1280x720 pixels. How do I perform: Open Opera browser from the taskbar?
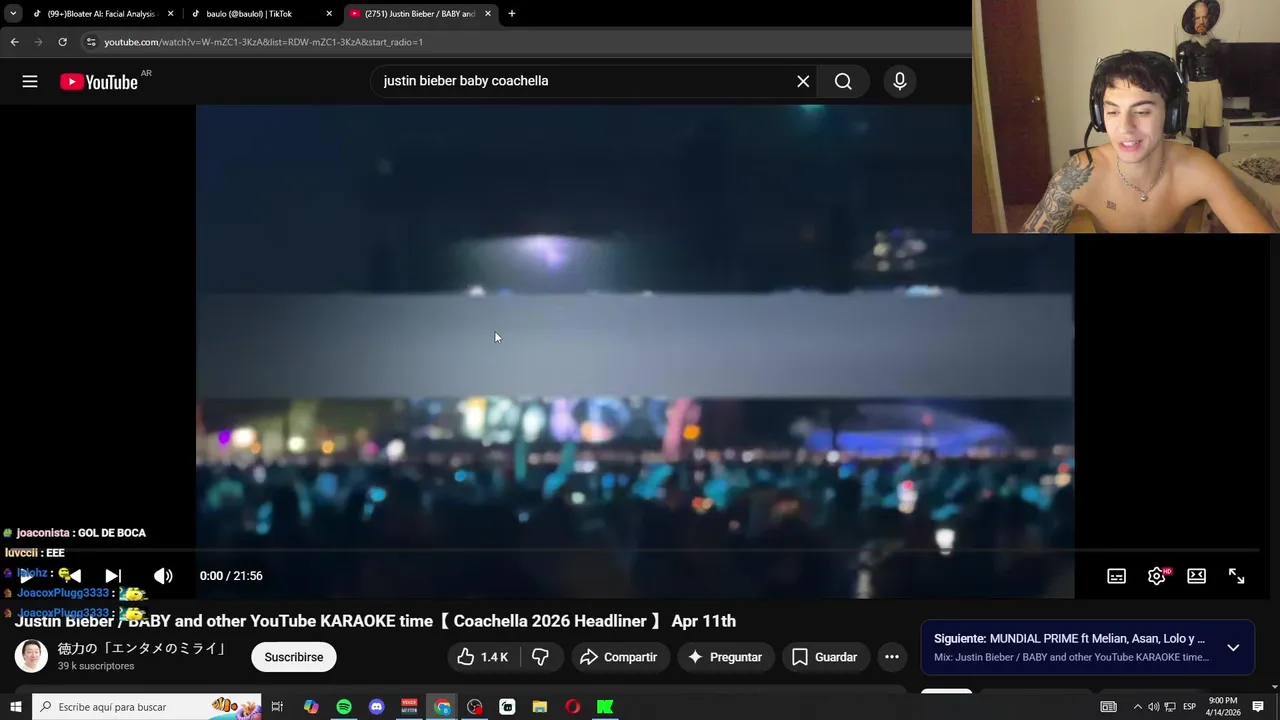(572, 707)
